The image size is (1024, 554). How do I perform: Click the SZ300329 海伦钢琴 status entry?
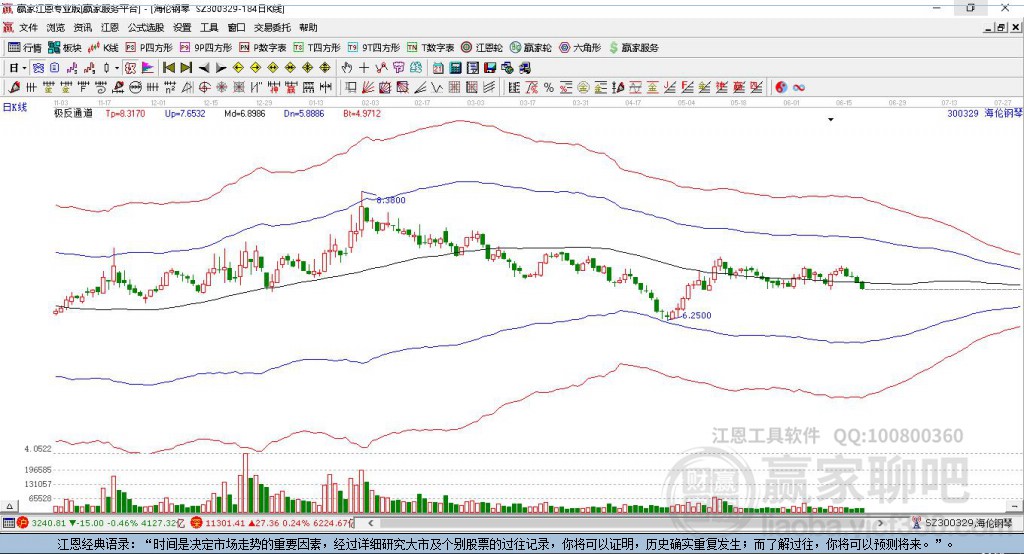click(963, 523)
